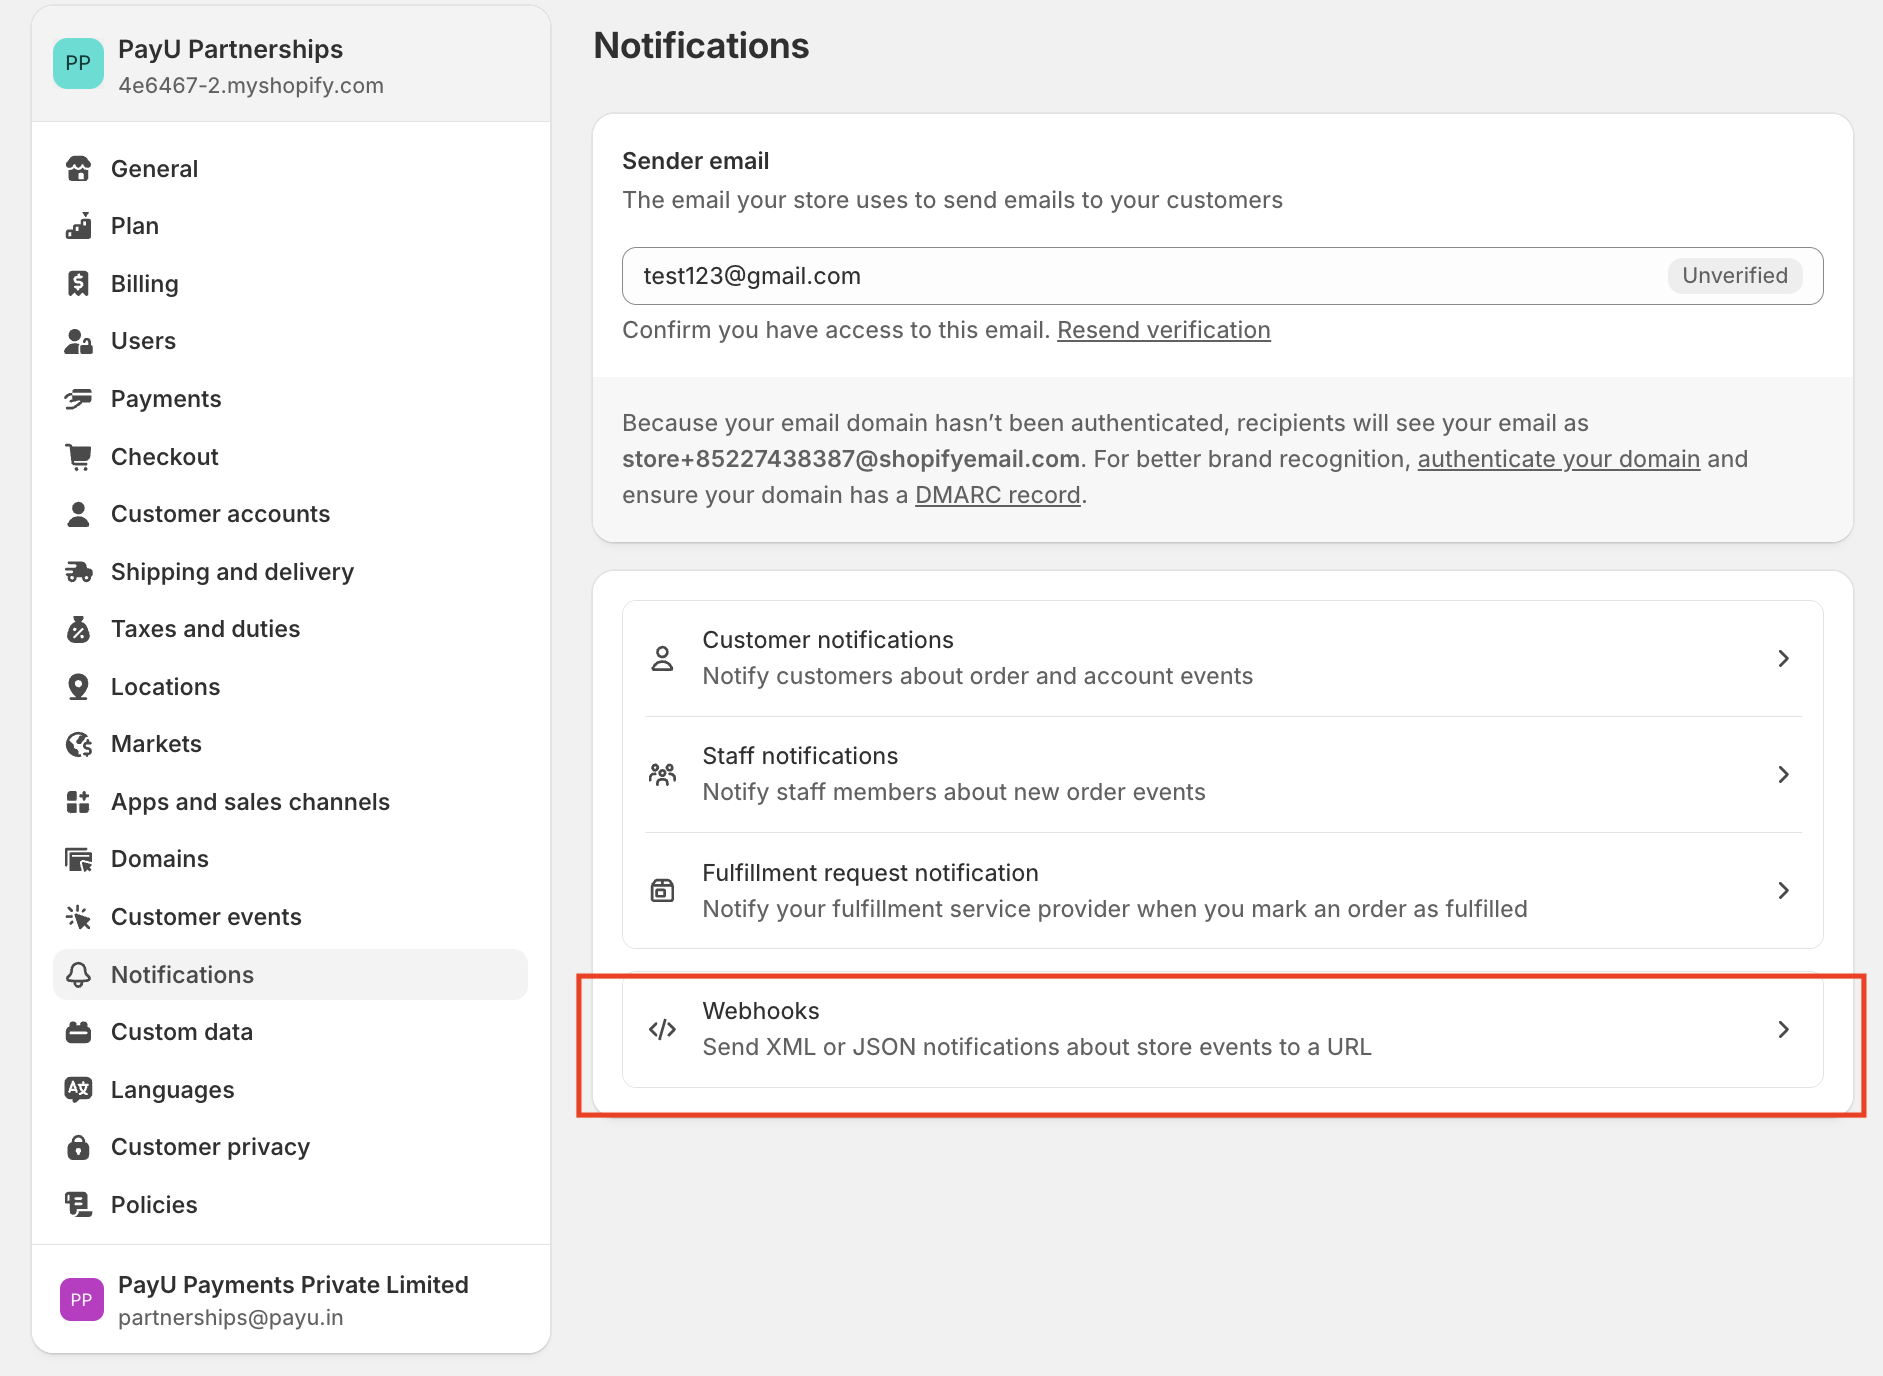This screenshot has height=1376, width=1883.
Task: Open the authenticate your domain link
Action: pos(1558,459)
